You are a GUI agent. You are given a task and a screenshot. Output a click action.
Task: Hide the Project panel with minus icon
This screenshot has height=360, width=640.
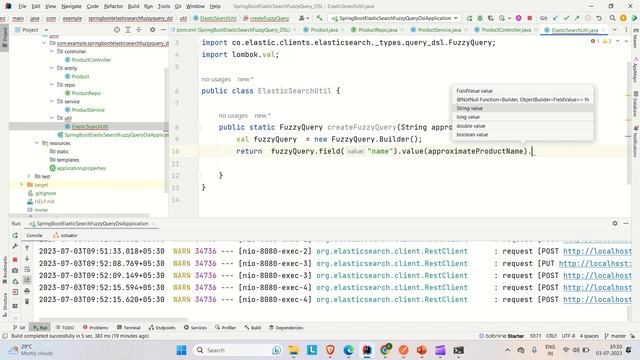click(163, 30)
